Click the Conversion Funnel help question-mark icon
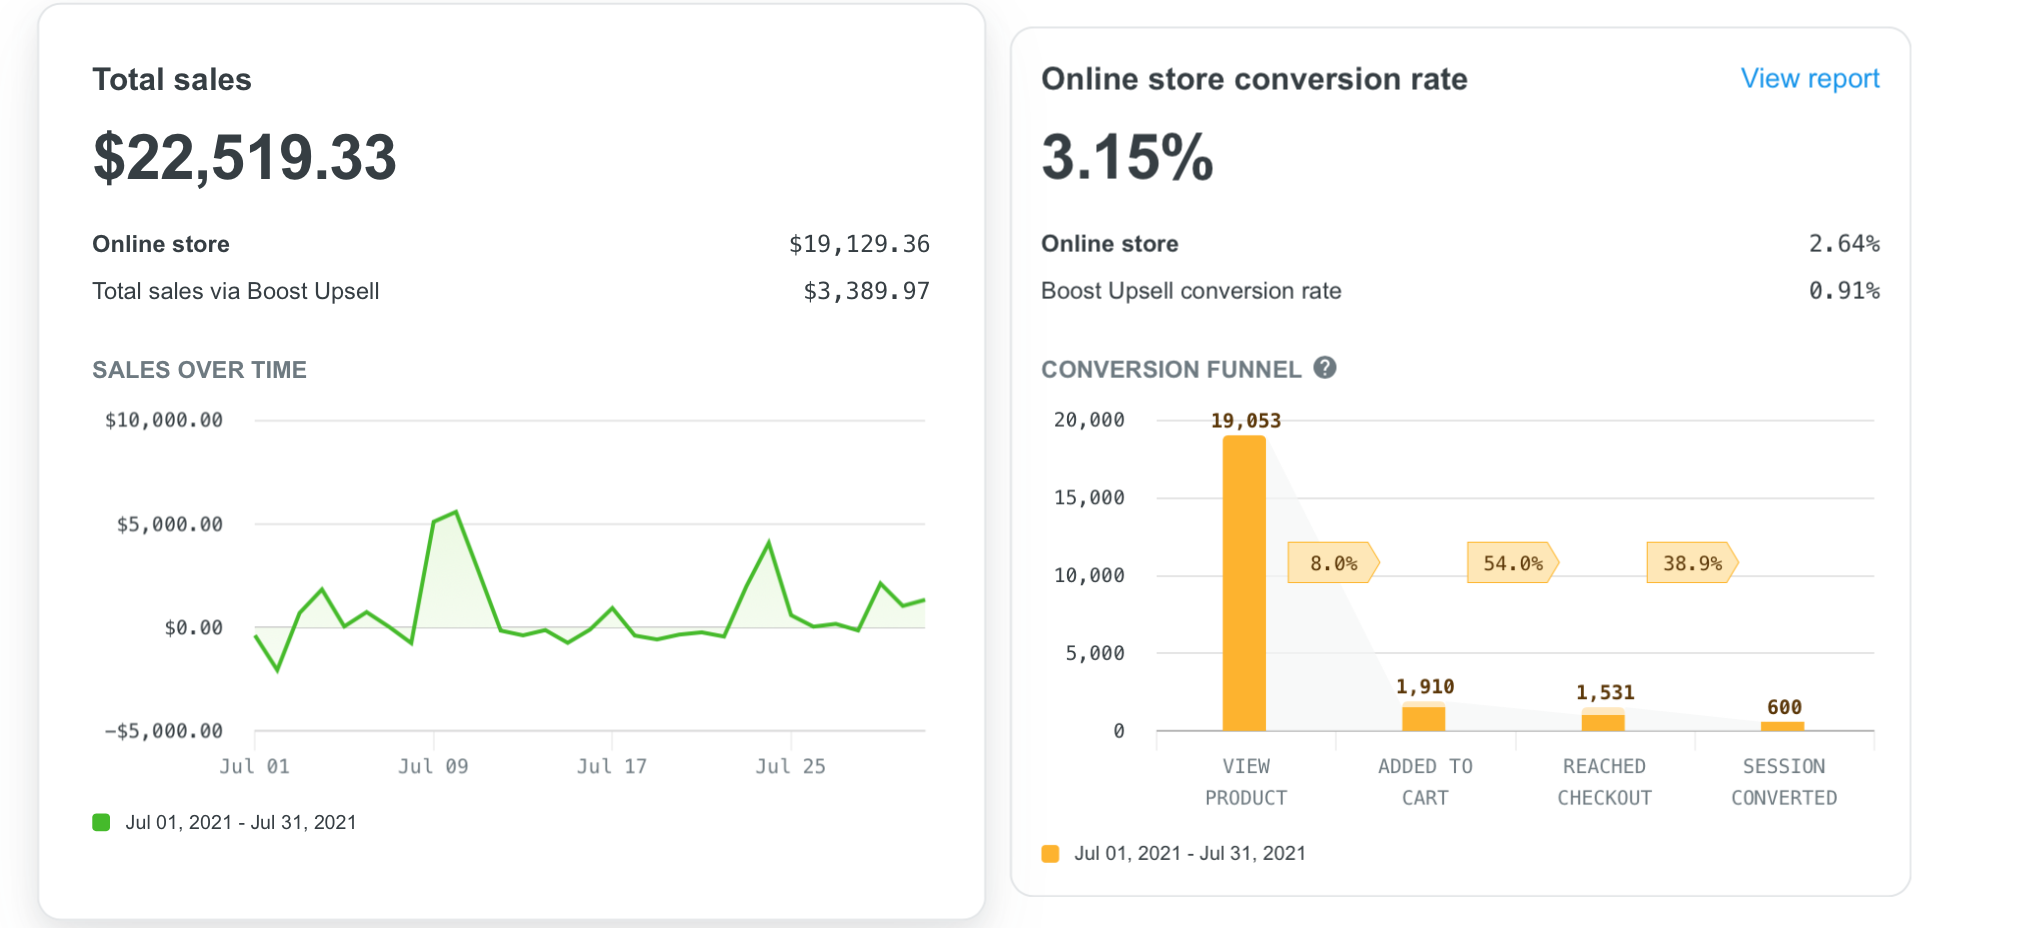Screen dimensions: 2020x928 click(x=1325, y=368)
